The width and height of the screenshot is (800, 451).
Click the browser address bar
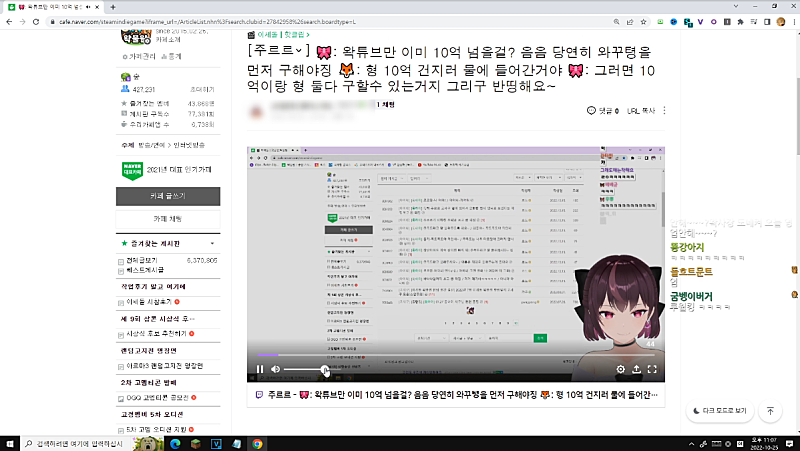[327, 22]
